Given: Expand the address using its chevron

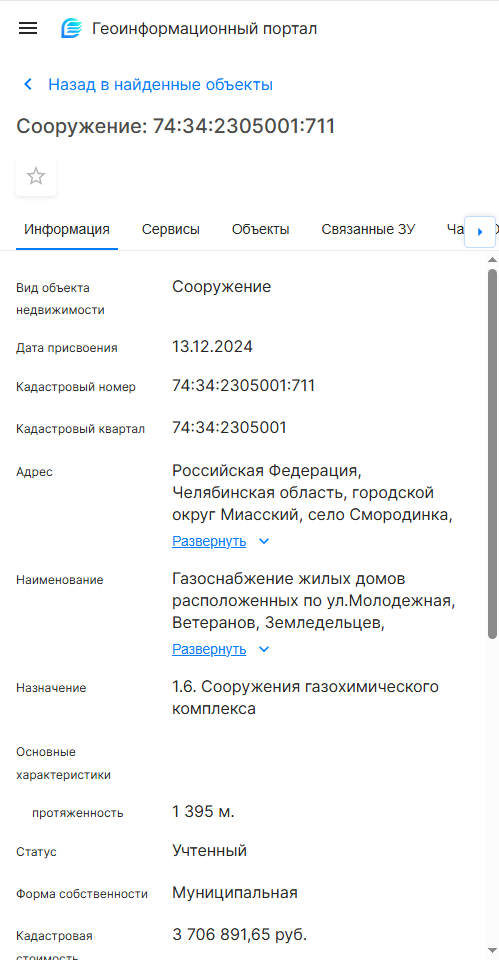Looking at the screenshot, I should click(x=264, y=542).
